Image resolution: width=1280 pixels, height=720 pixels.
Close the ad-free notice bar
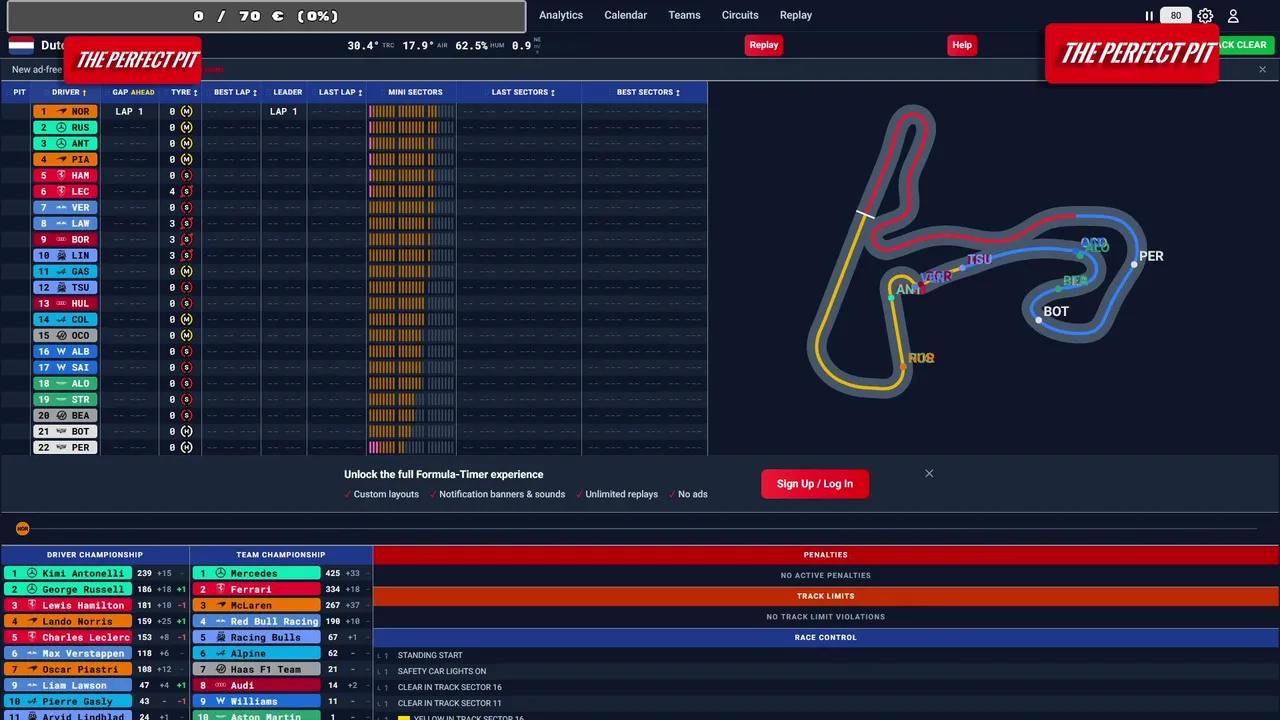[x=1262, y=70]
